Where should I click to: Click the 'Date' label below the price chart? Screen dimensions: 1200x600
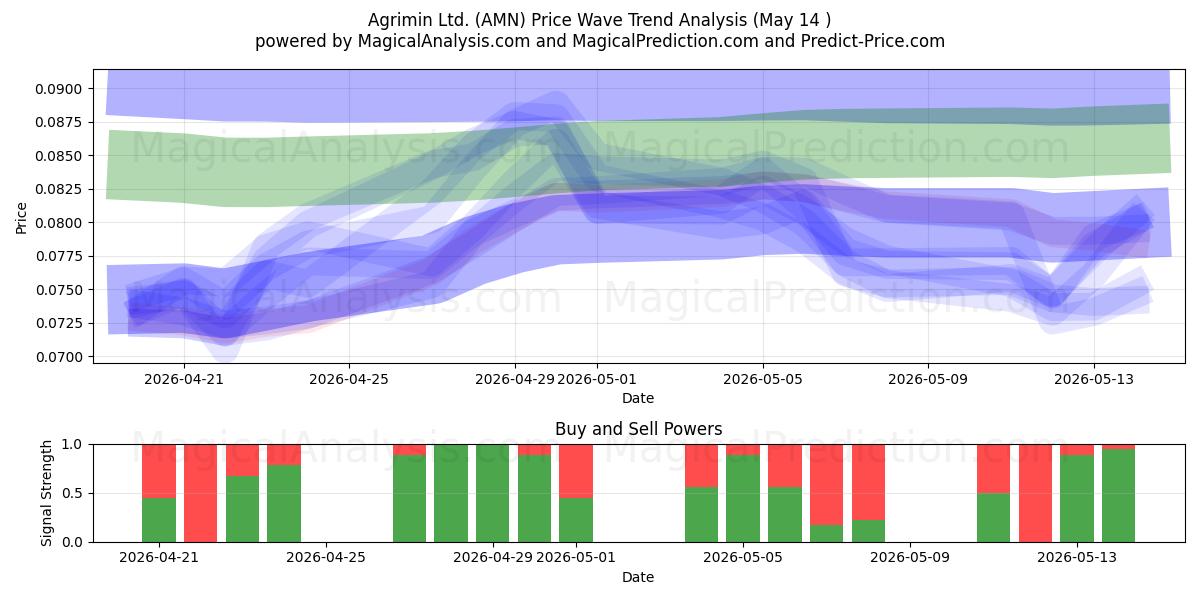click(638, 398)
